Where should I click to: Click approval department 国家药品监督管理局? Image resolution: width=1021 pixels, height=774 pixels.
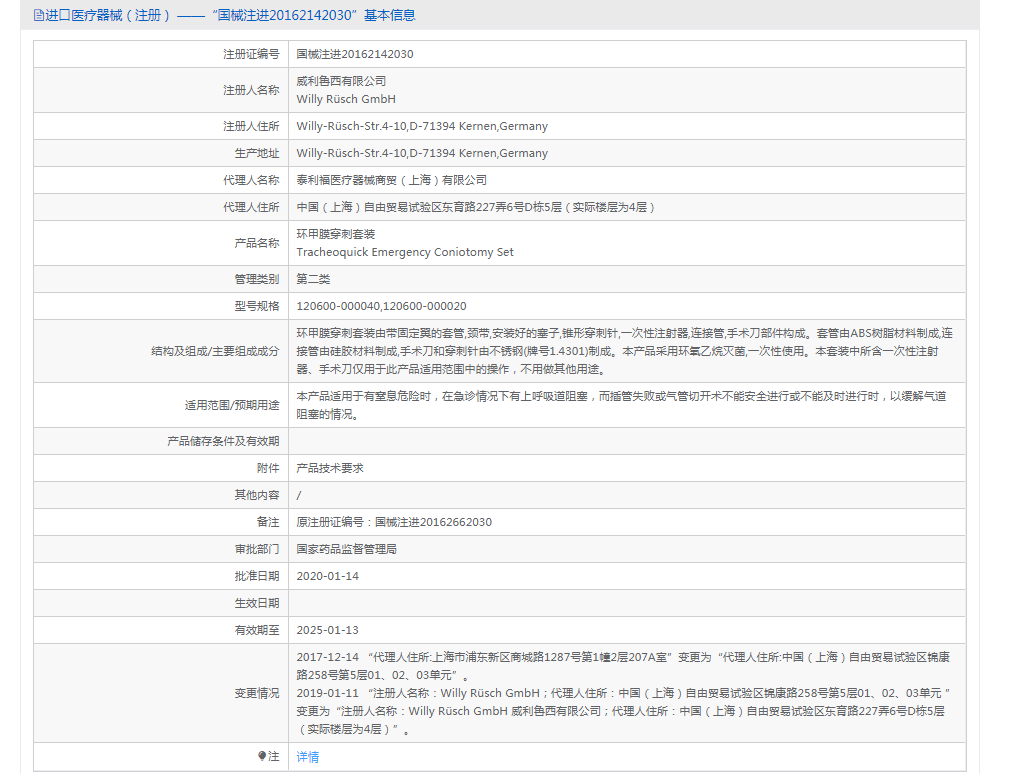(347, 549)
